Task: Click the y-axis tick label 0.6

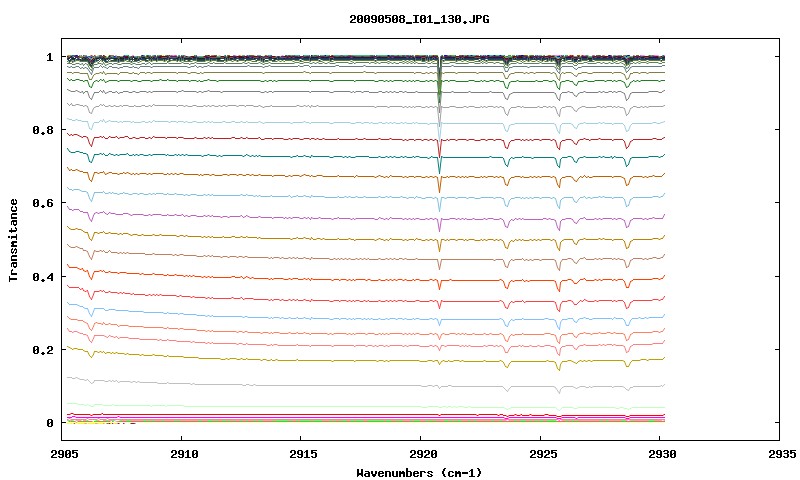Action: pos(43,203)
